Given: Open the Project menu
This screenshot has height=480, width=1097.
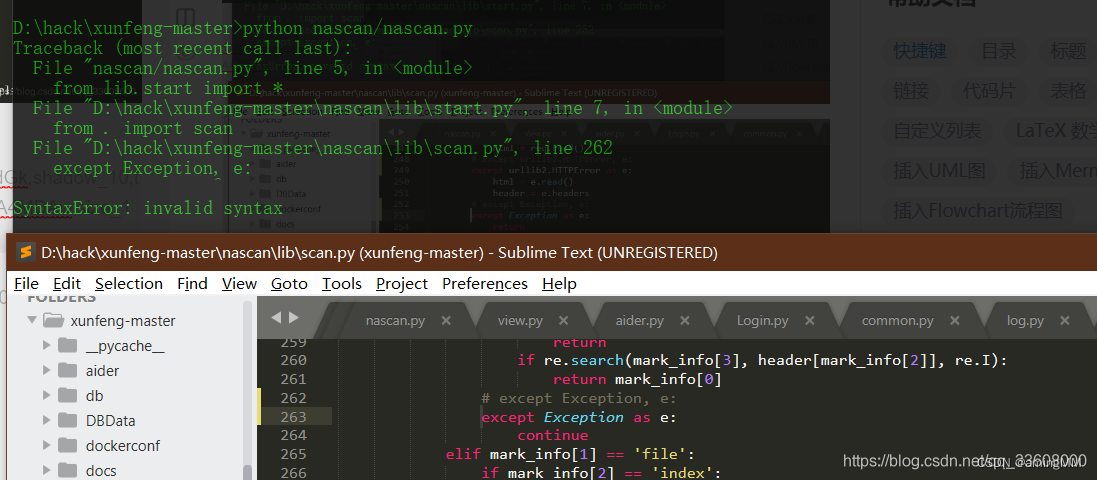Looking at the screenshot, I should coord(402,283).
